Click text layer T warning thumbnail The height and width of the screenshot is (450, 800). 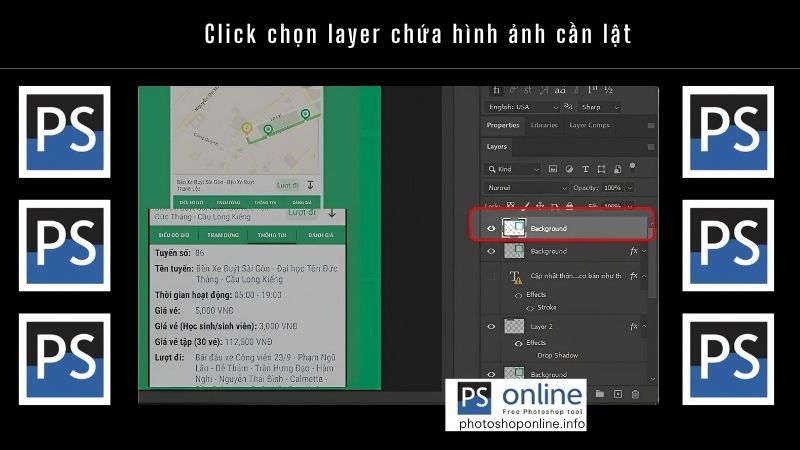515,277
